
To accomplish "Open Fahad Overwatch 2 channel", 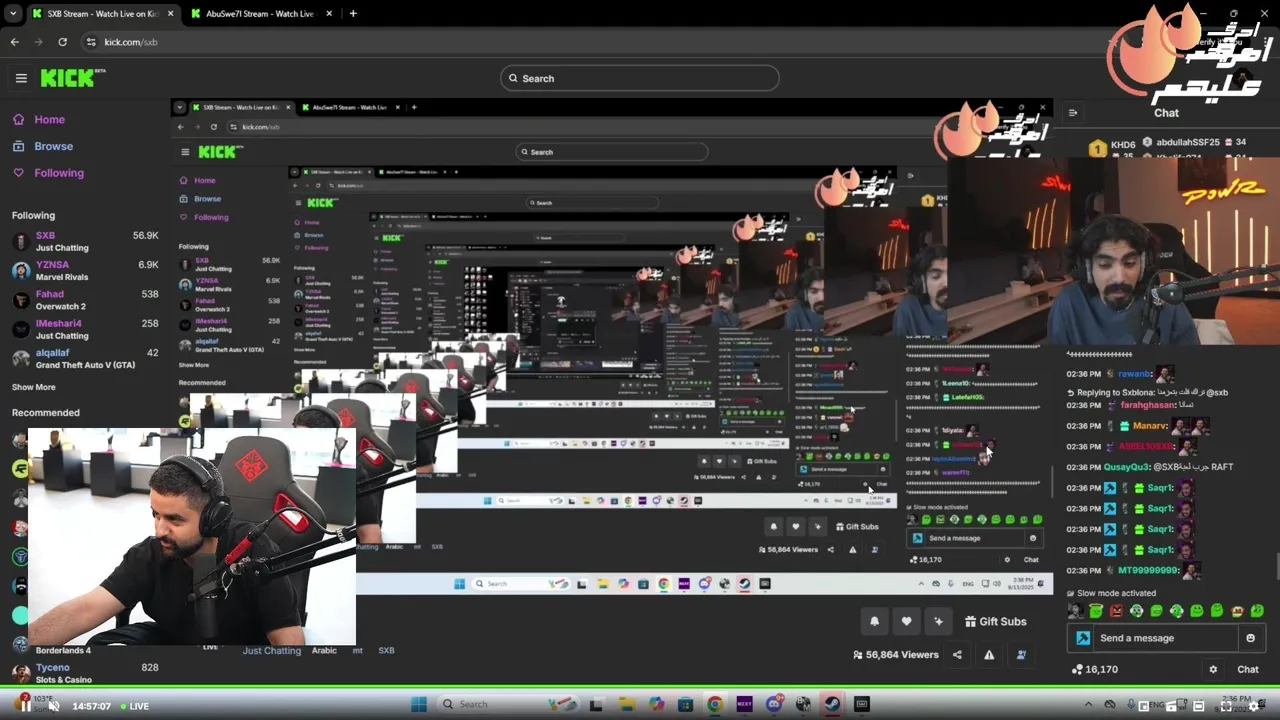I will click(85, 300).
